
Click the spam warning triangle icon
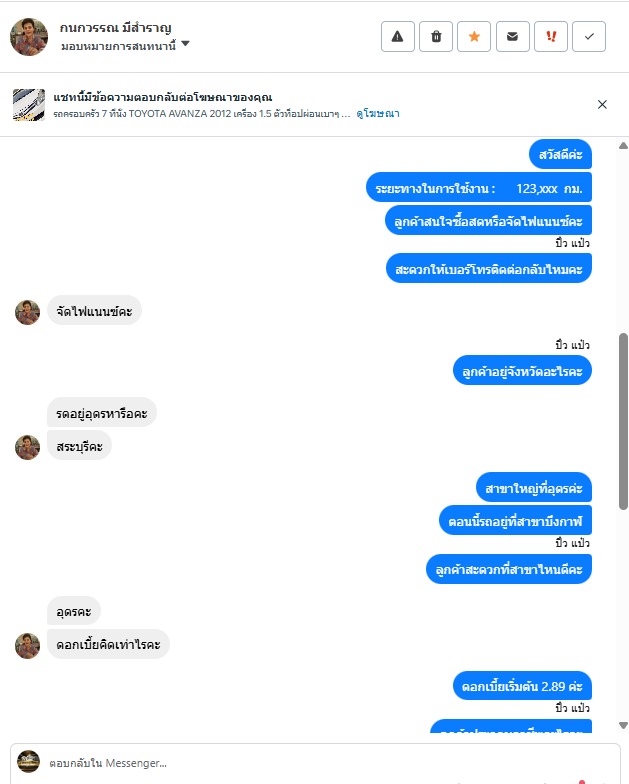(x=398, y=36)
